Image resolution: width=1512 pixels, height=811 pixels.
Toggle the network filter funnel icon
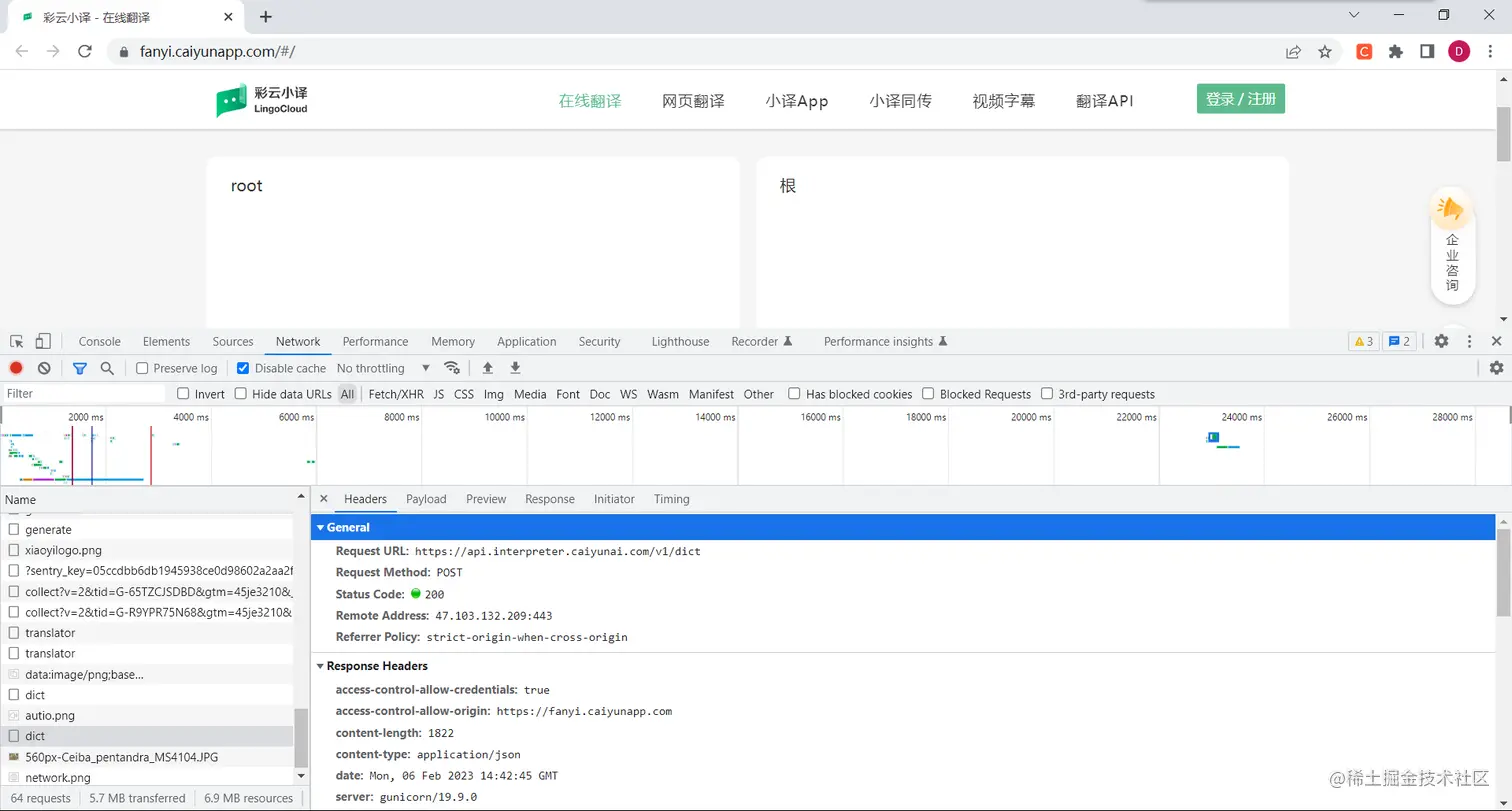(x=80, y=368)
